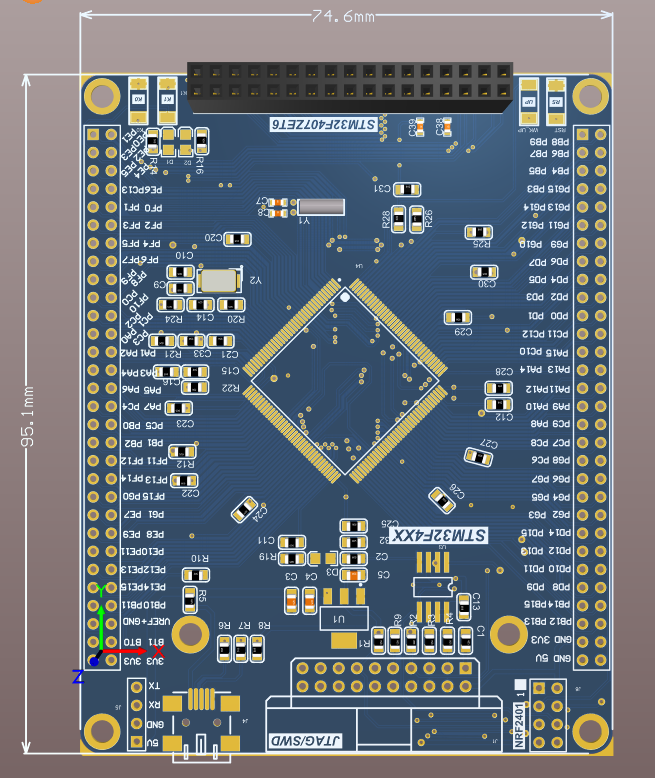Image resolution: width=655 pixels, height=778 pixels.
Task: Select resistor R12
Action: pyautogui.click(x=183, y=452)
